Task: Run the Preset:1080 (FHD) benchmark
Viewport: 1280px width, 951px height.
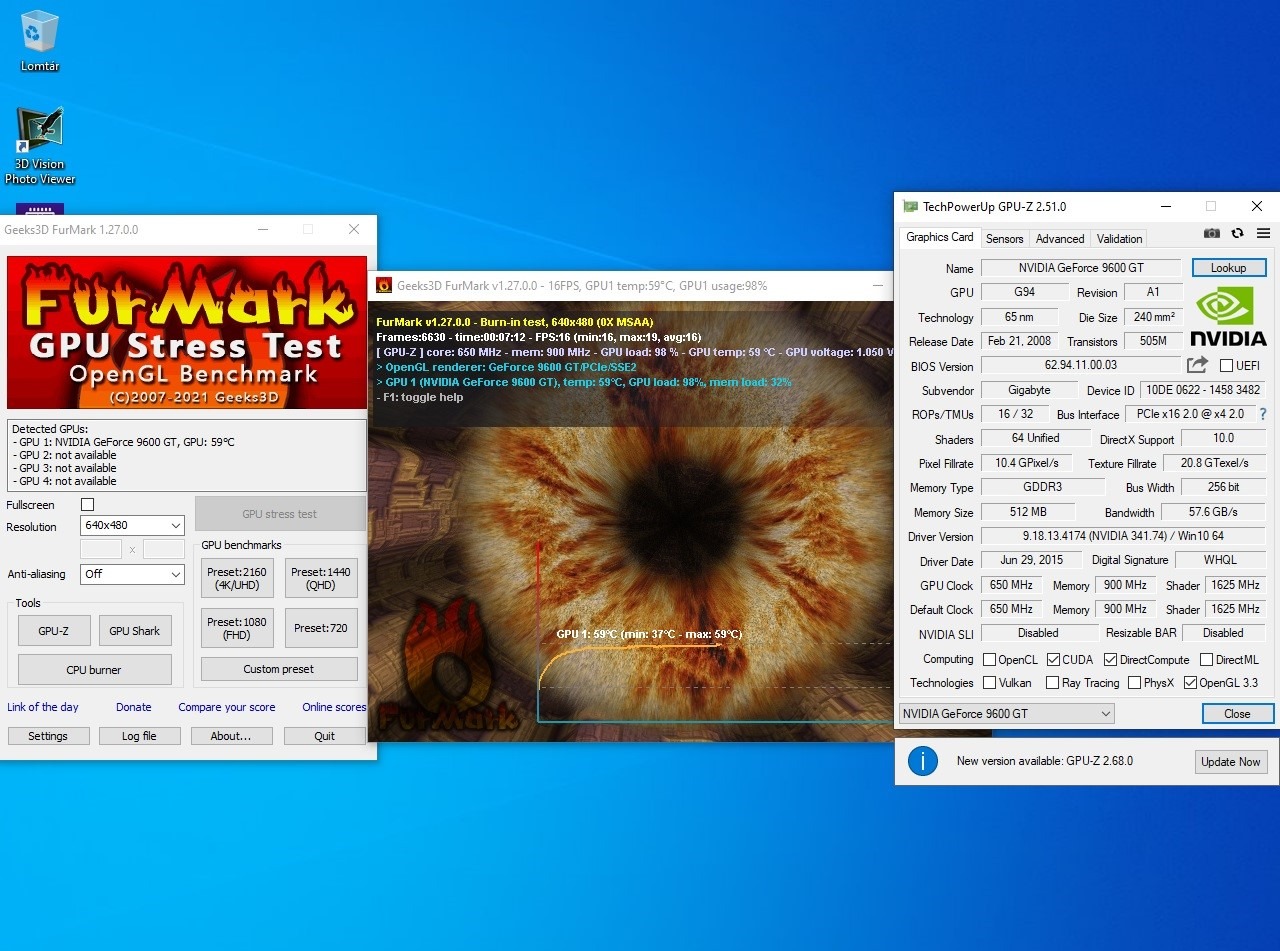Action: (237, 628)
